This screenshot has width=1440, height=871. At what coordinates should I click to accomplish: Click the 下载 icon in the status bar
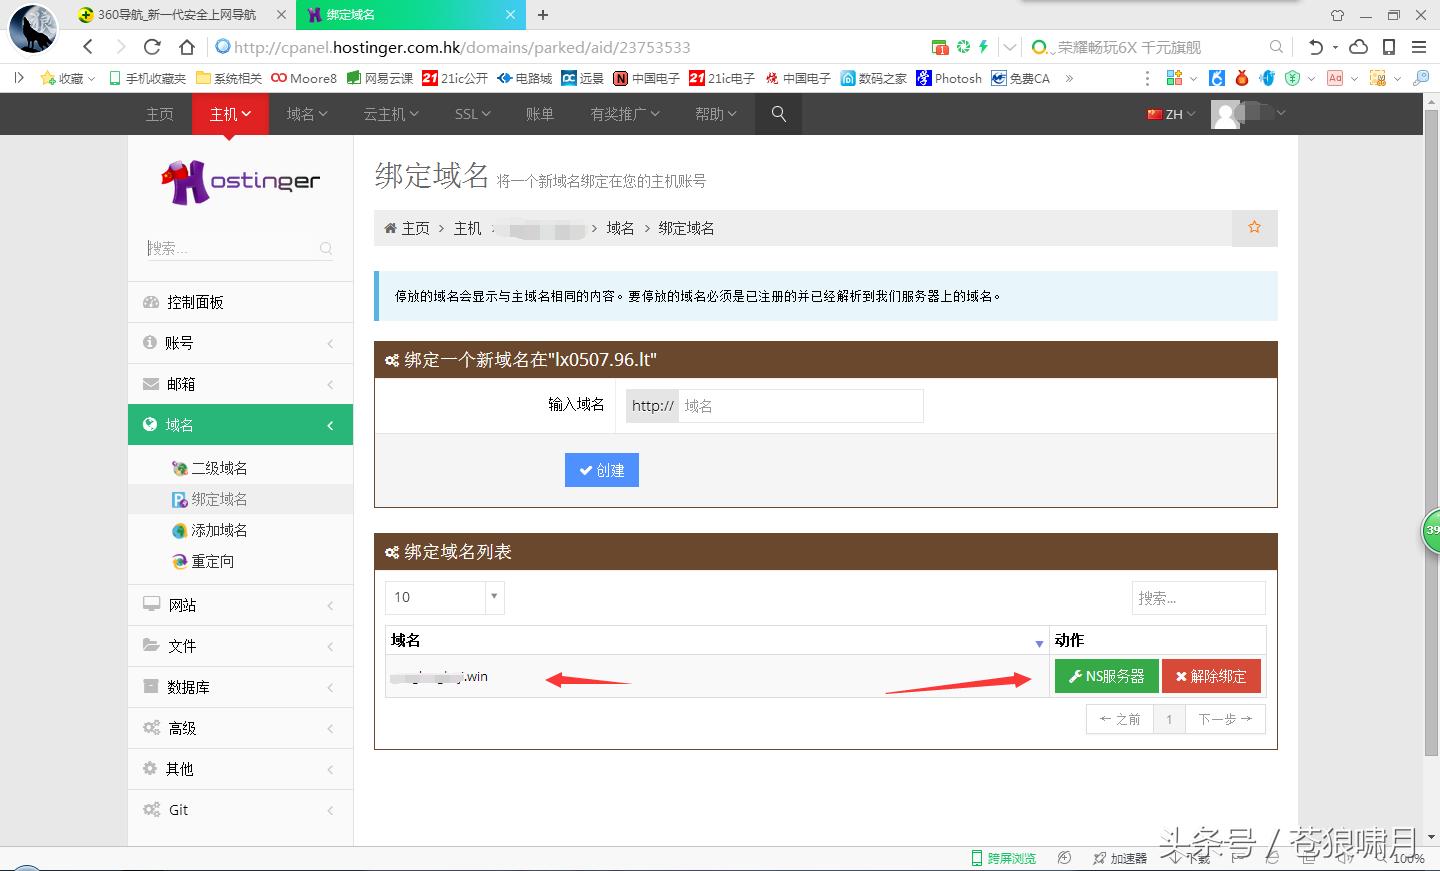click(1180, 857)
